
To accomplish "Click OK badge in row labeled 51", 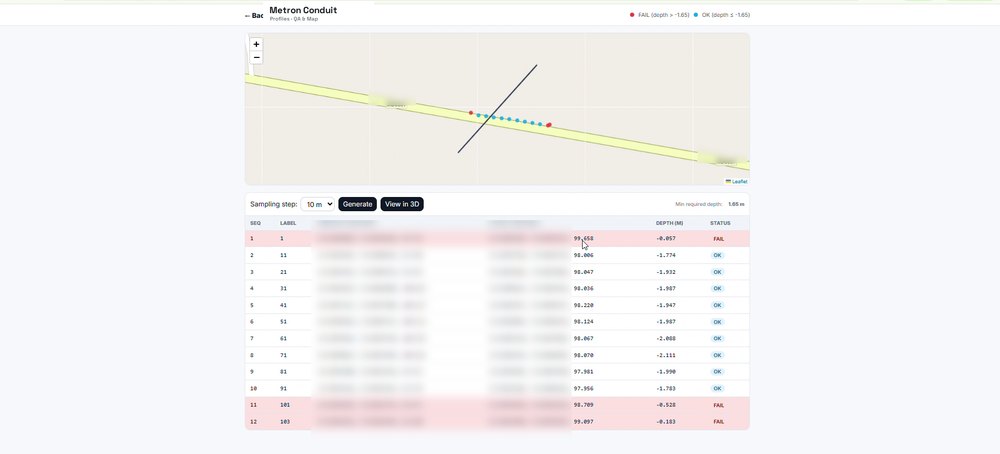I will coord(717,322).
